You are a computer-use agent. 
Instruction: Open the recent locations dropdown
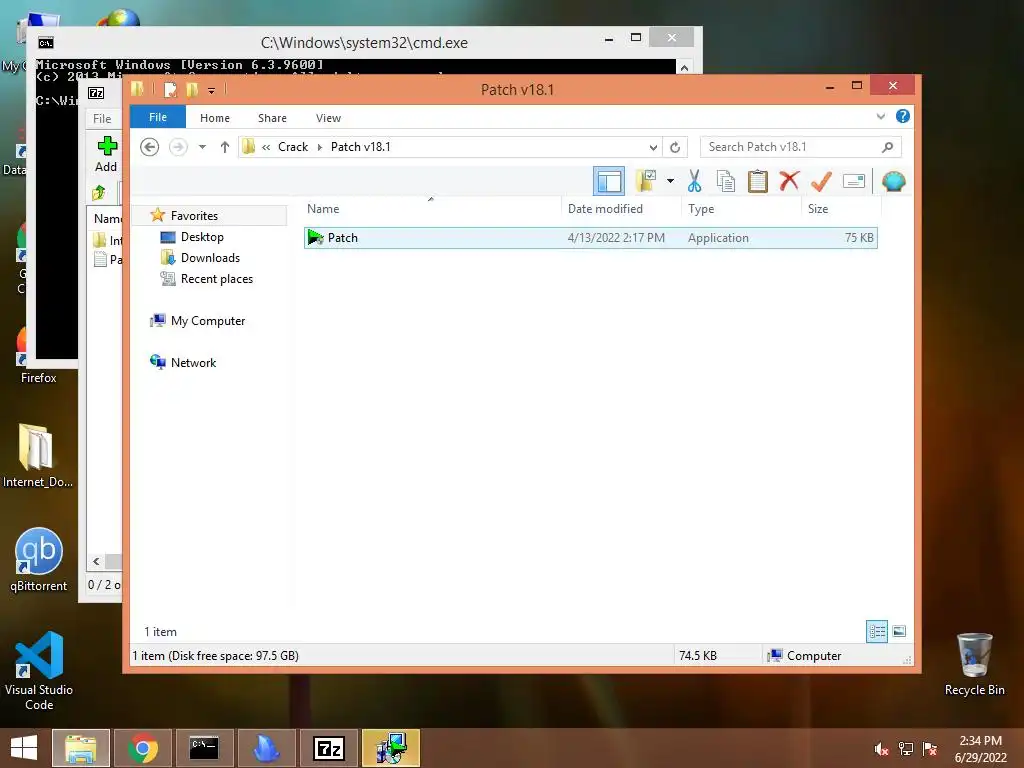[202, 147]
